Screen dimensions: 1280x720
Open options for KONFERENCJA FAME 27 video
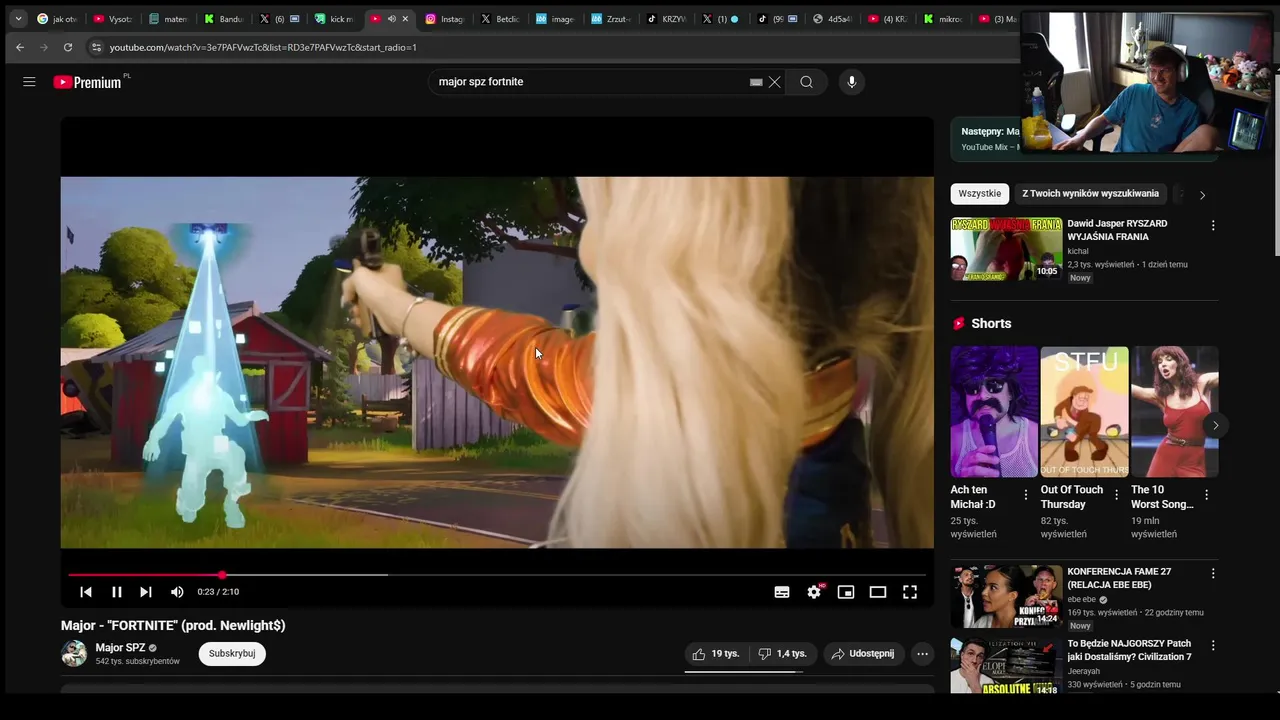point(1213,574)
